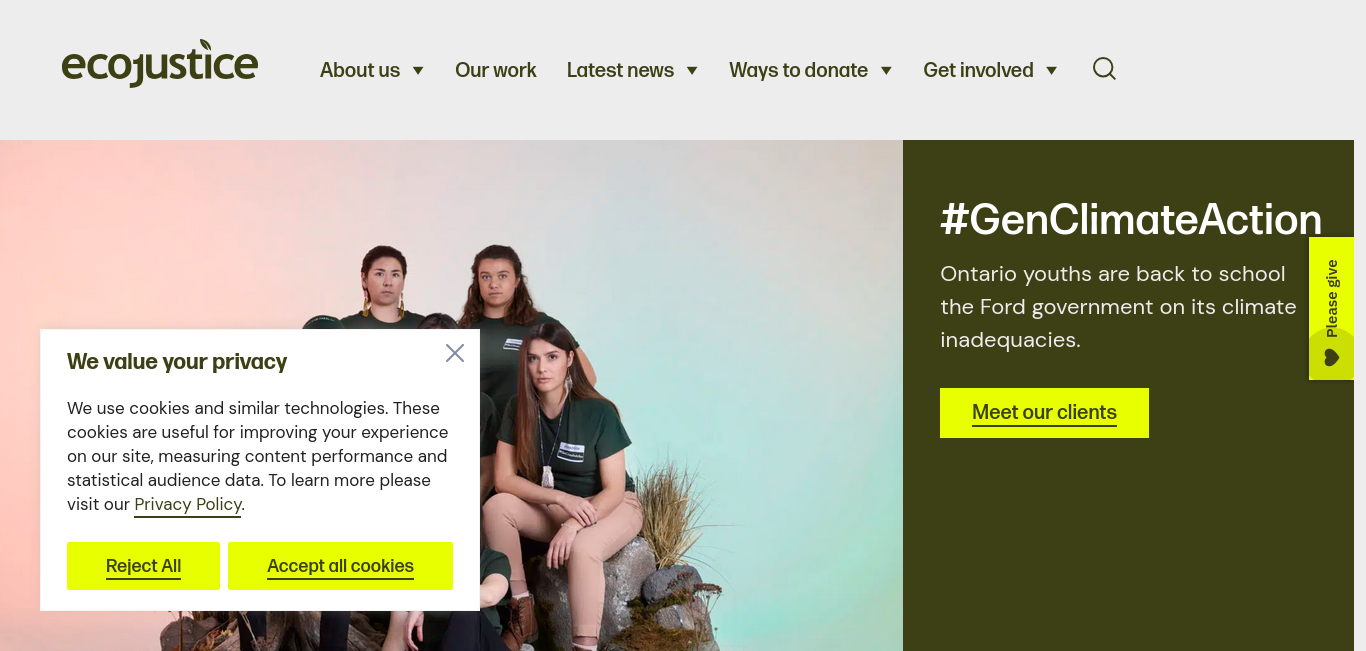Screen dimensions: 1366x651
Task: Expand the Get involved dropdown arrow
Action: tap(1052, 70)
